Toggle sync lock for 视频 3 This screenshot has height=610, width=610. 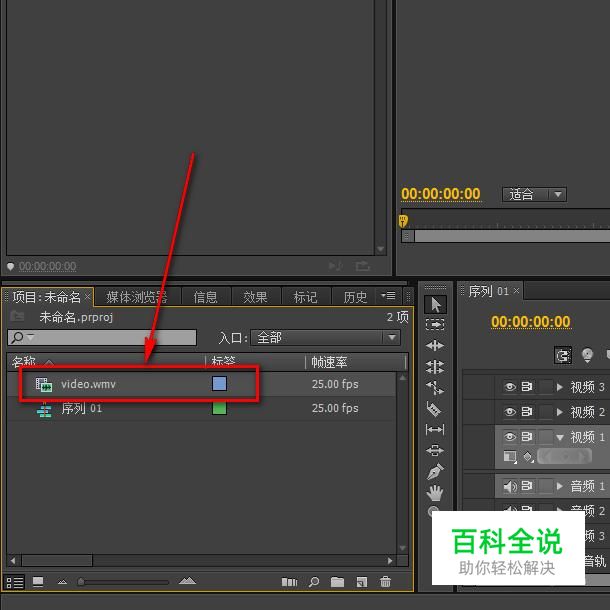click(527, 387)
